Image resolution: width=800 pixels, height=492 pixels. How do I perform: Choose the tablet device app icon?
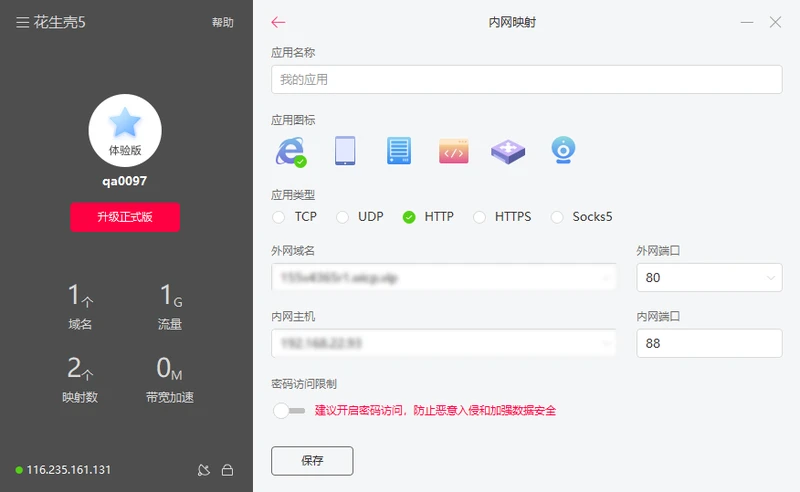coord(345,151)
